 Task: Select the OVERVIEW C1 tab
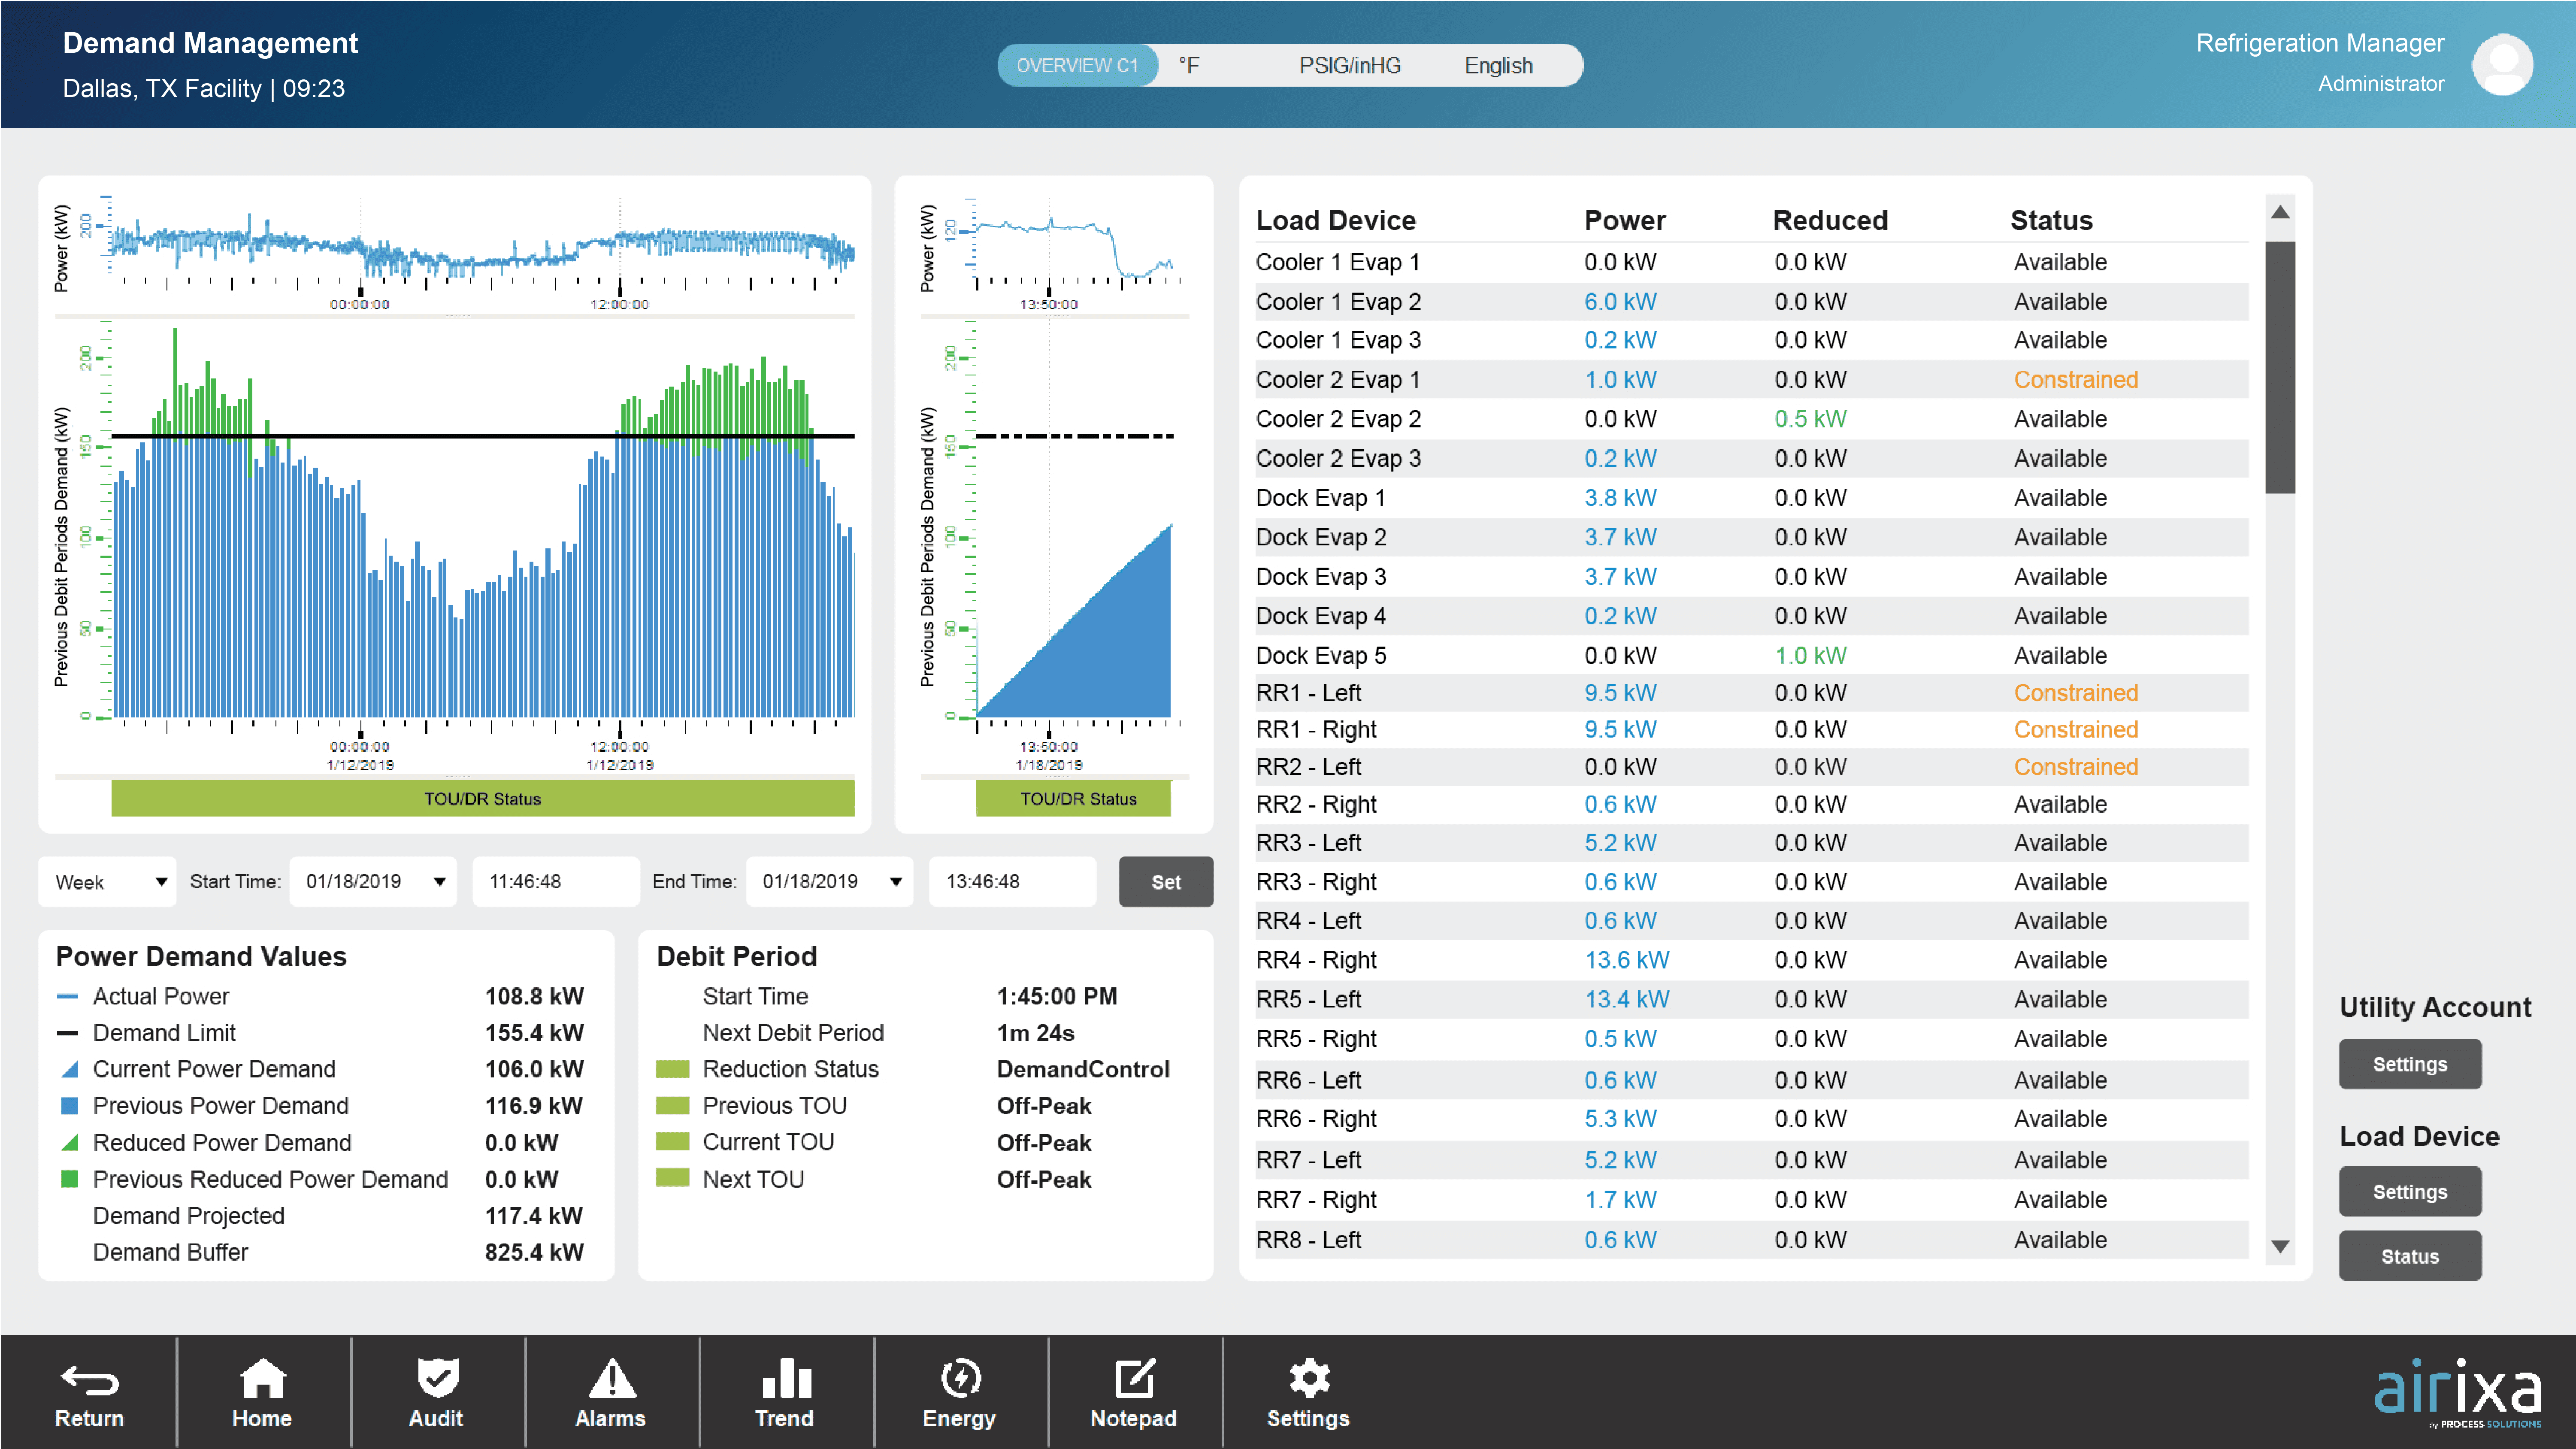click(1077, 65)
